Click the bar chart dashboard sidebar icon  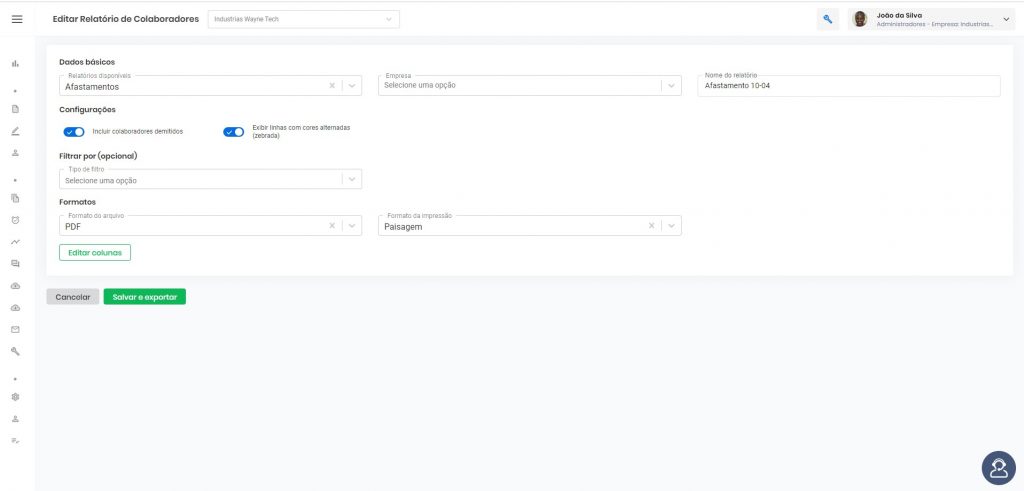click(15, 63)
